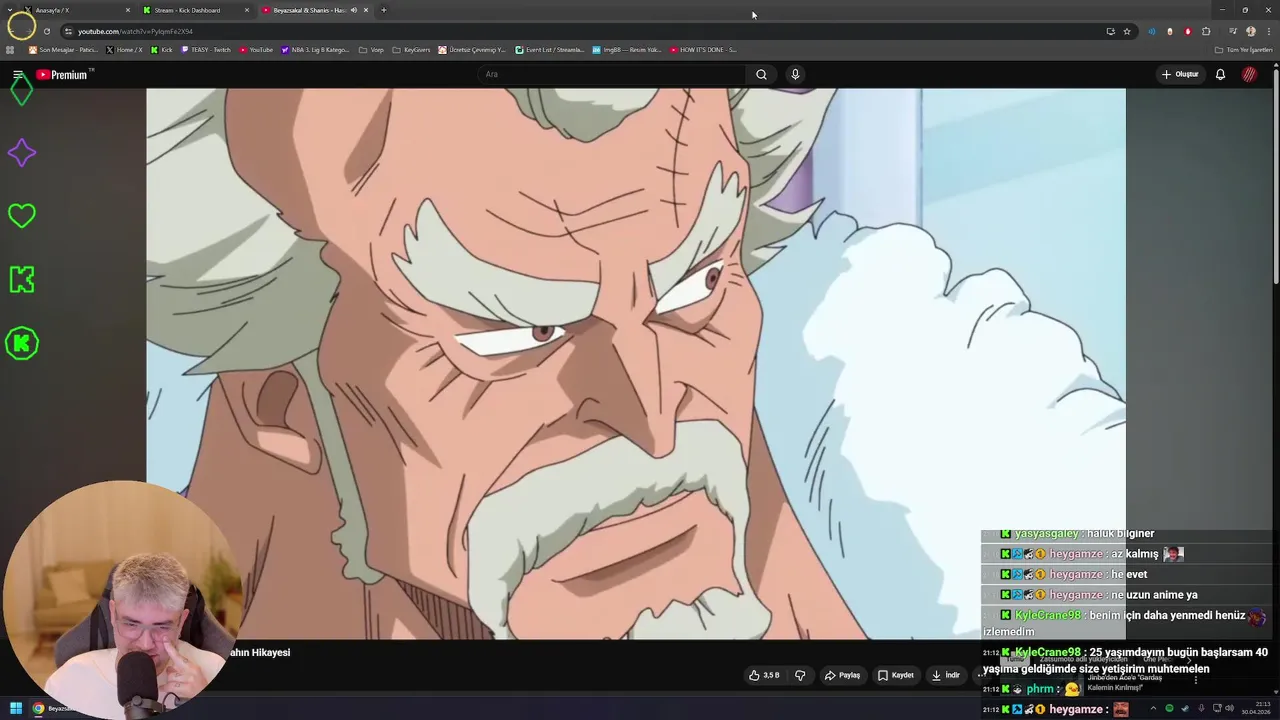Open the Event List / Streamlabs bookmark
The width and height of the screenshot is (1280, 720).
coord(549,49)
